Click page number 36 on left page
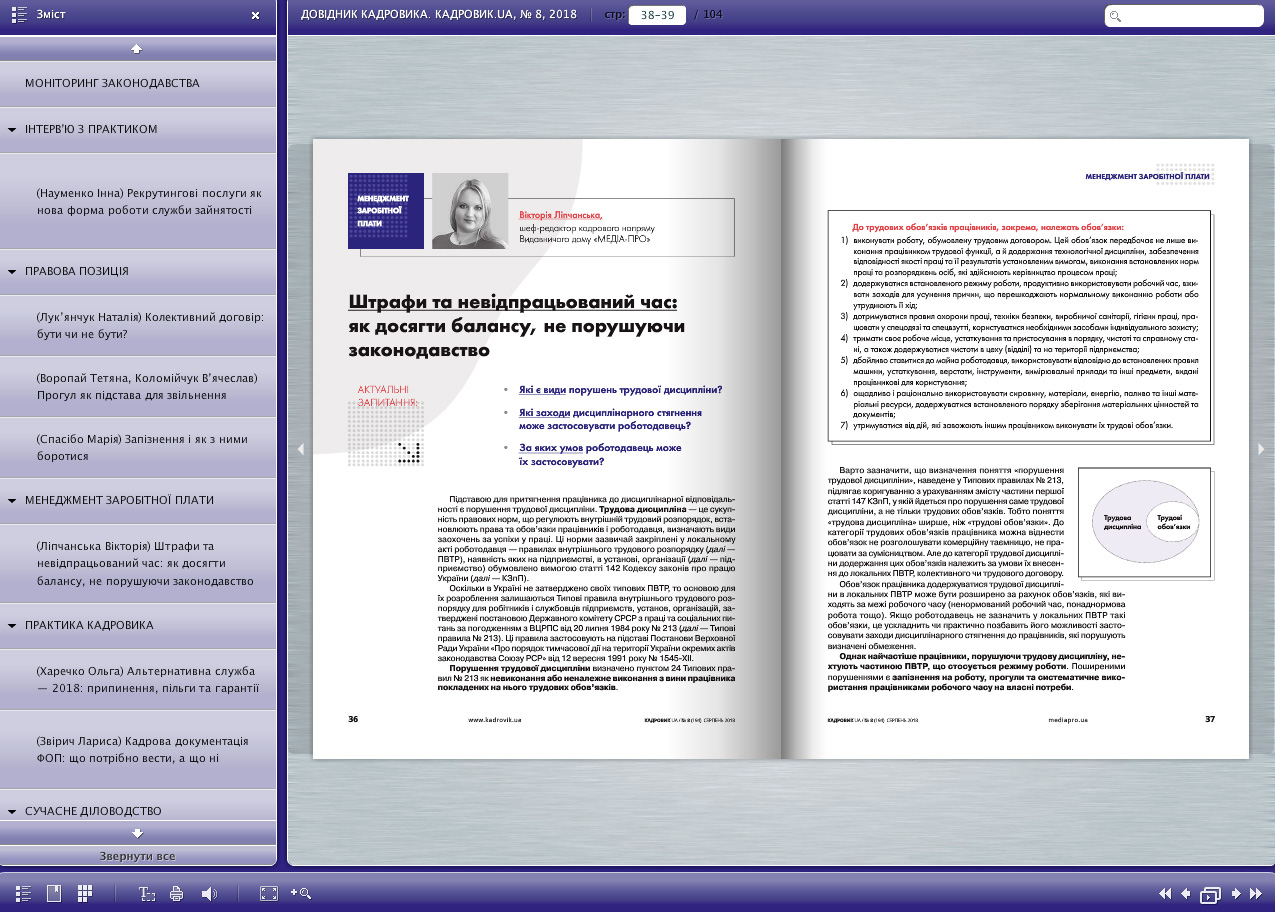 pos(353,719)
